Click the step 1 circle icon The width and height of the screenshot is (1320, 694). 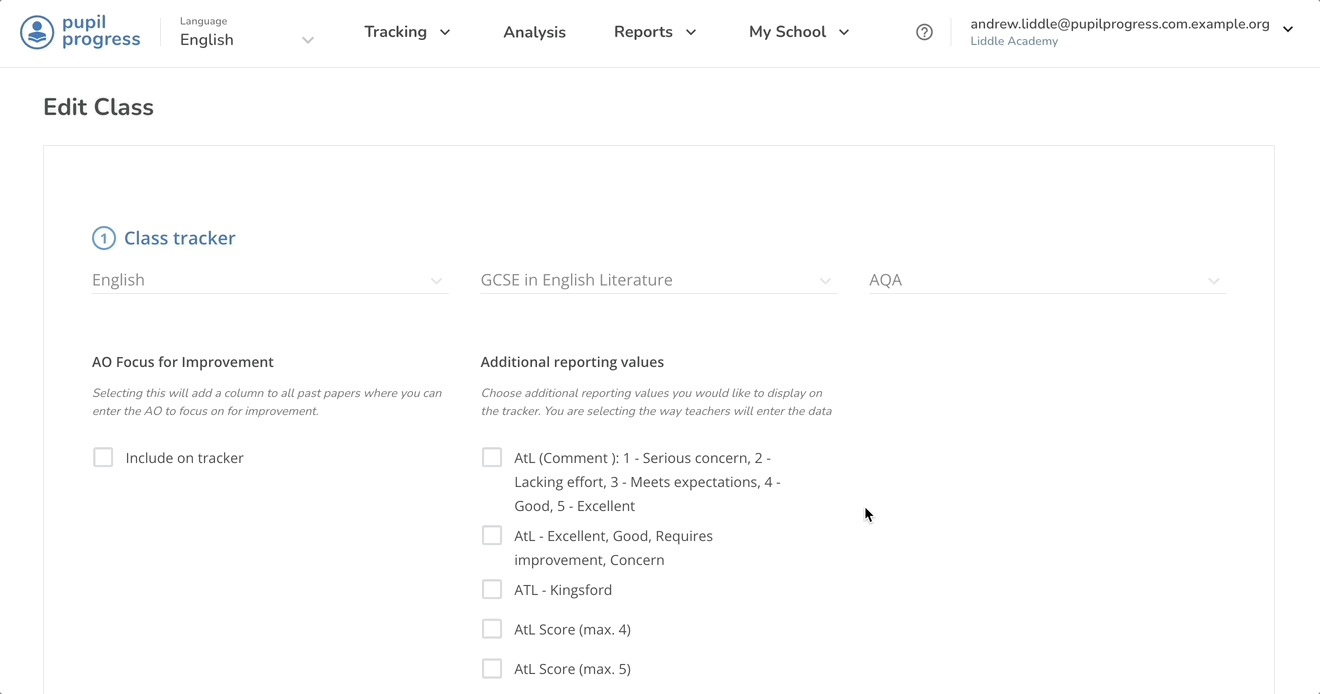coord(104,238)
